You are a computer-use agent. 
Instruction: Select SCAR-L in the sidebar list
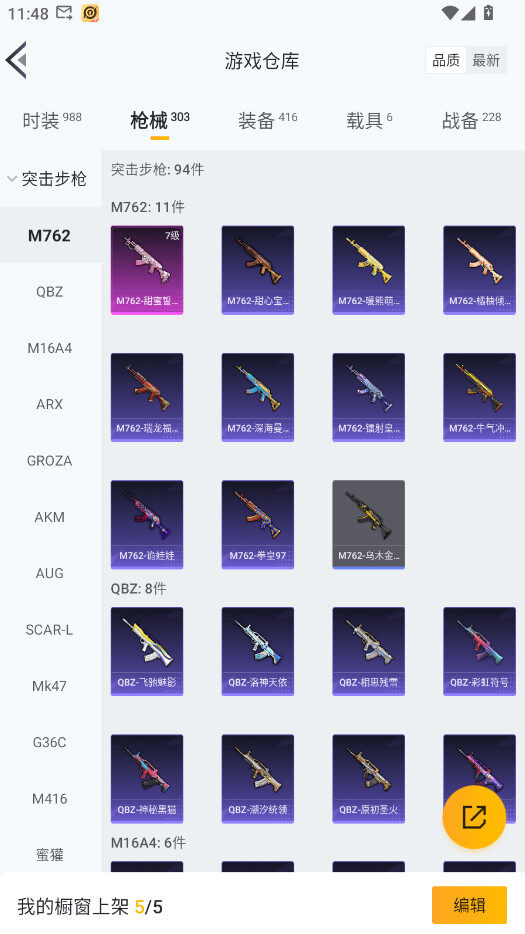tap(49, 630)
